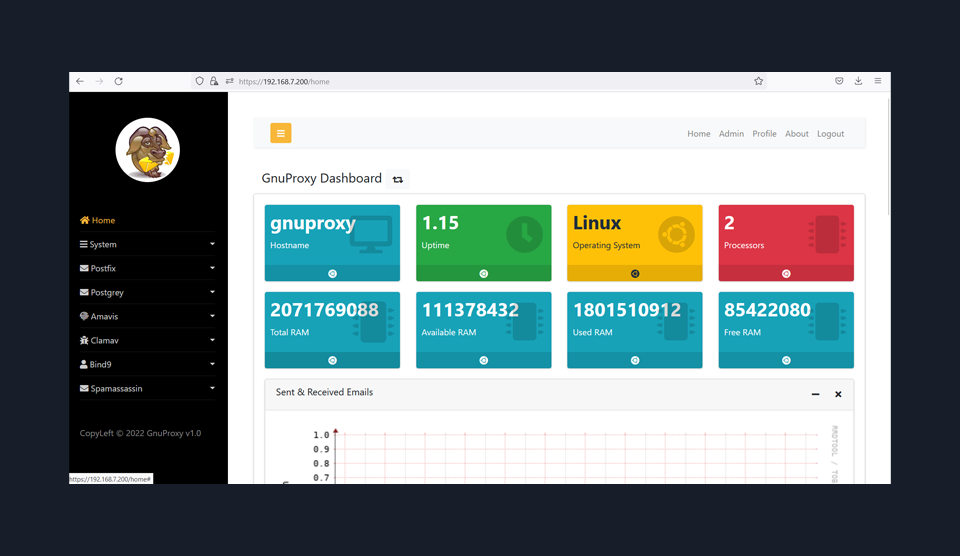This screenshot has width=960, height=556.
Task: Click the dashboard refresh arrows icon
Action: [398, 179]
